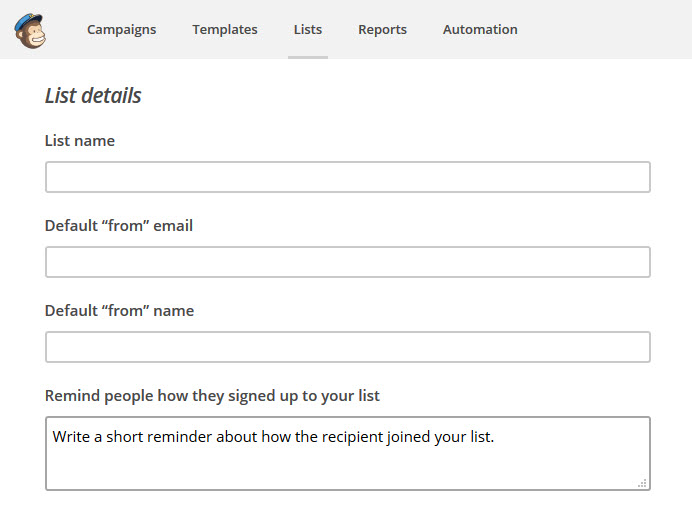
Task: Click the signup reminder text area
Action: coord(348,453)
